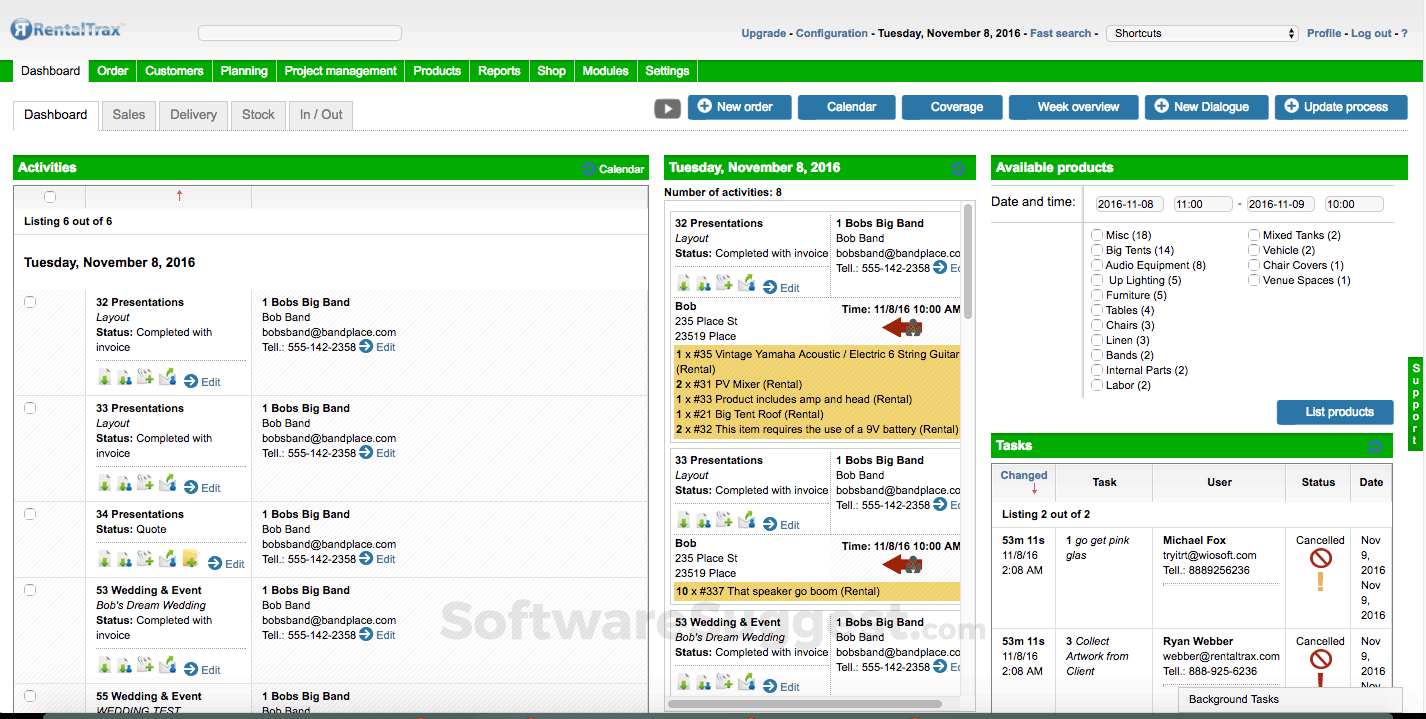Open the Shortcuts dropdown

(x=1200, y=33)
